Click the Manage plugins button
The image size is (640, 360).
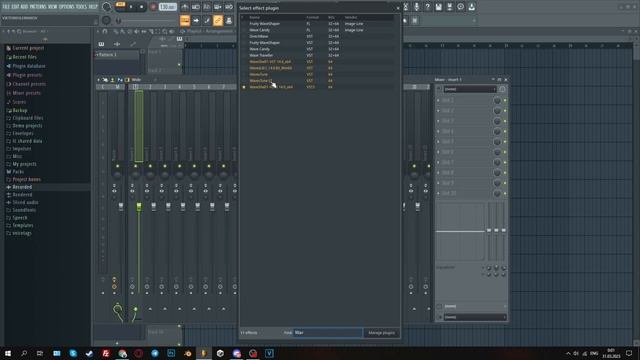(381, 333)
